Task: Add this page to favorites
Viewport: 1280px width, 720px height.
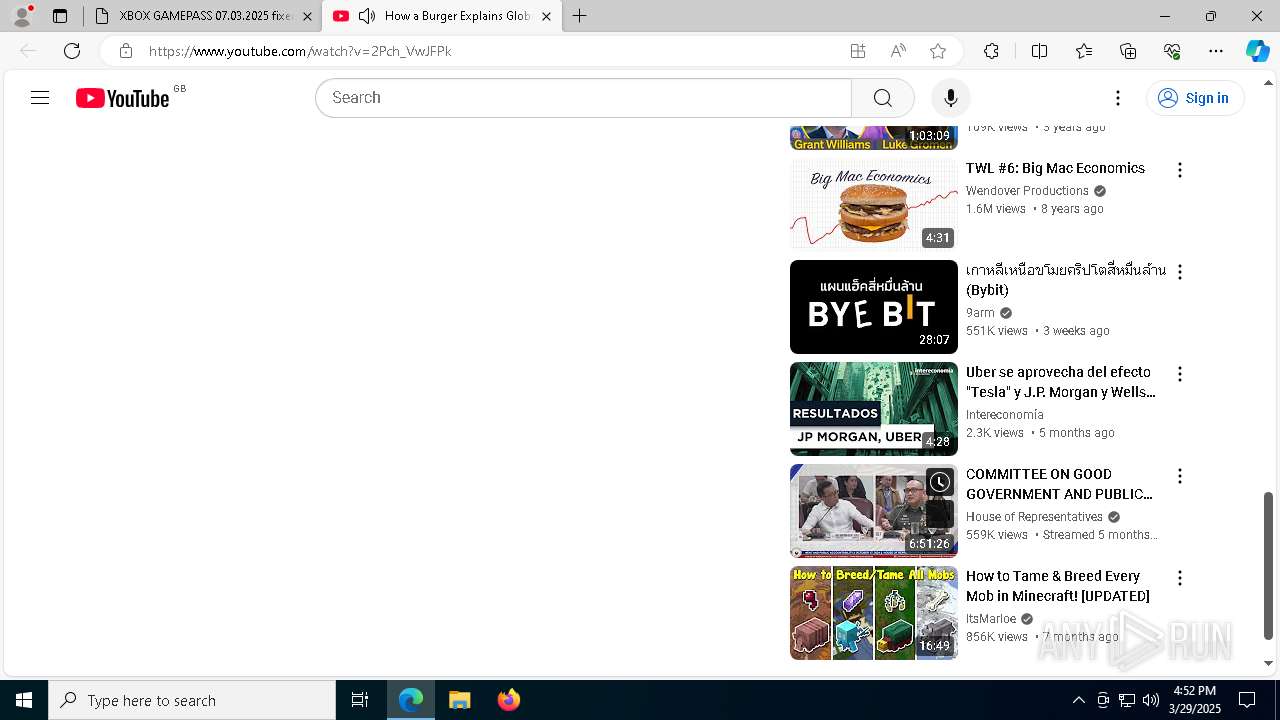Action: (x=938, y=51)
